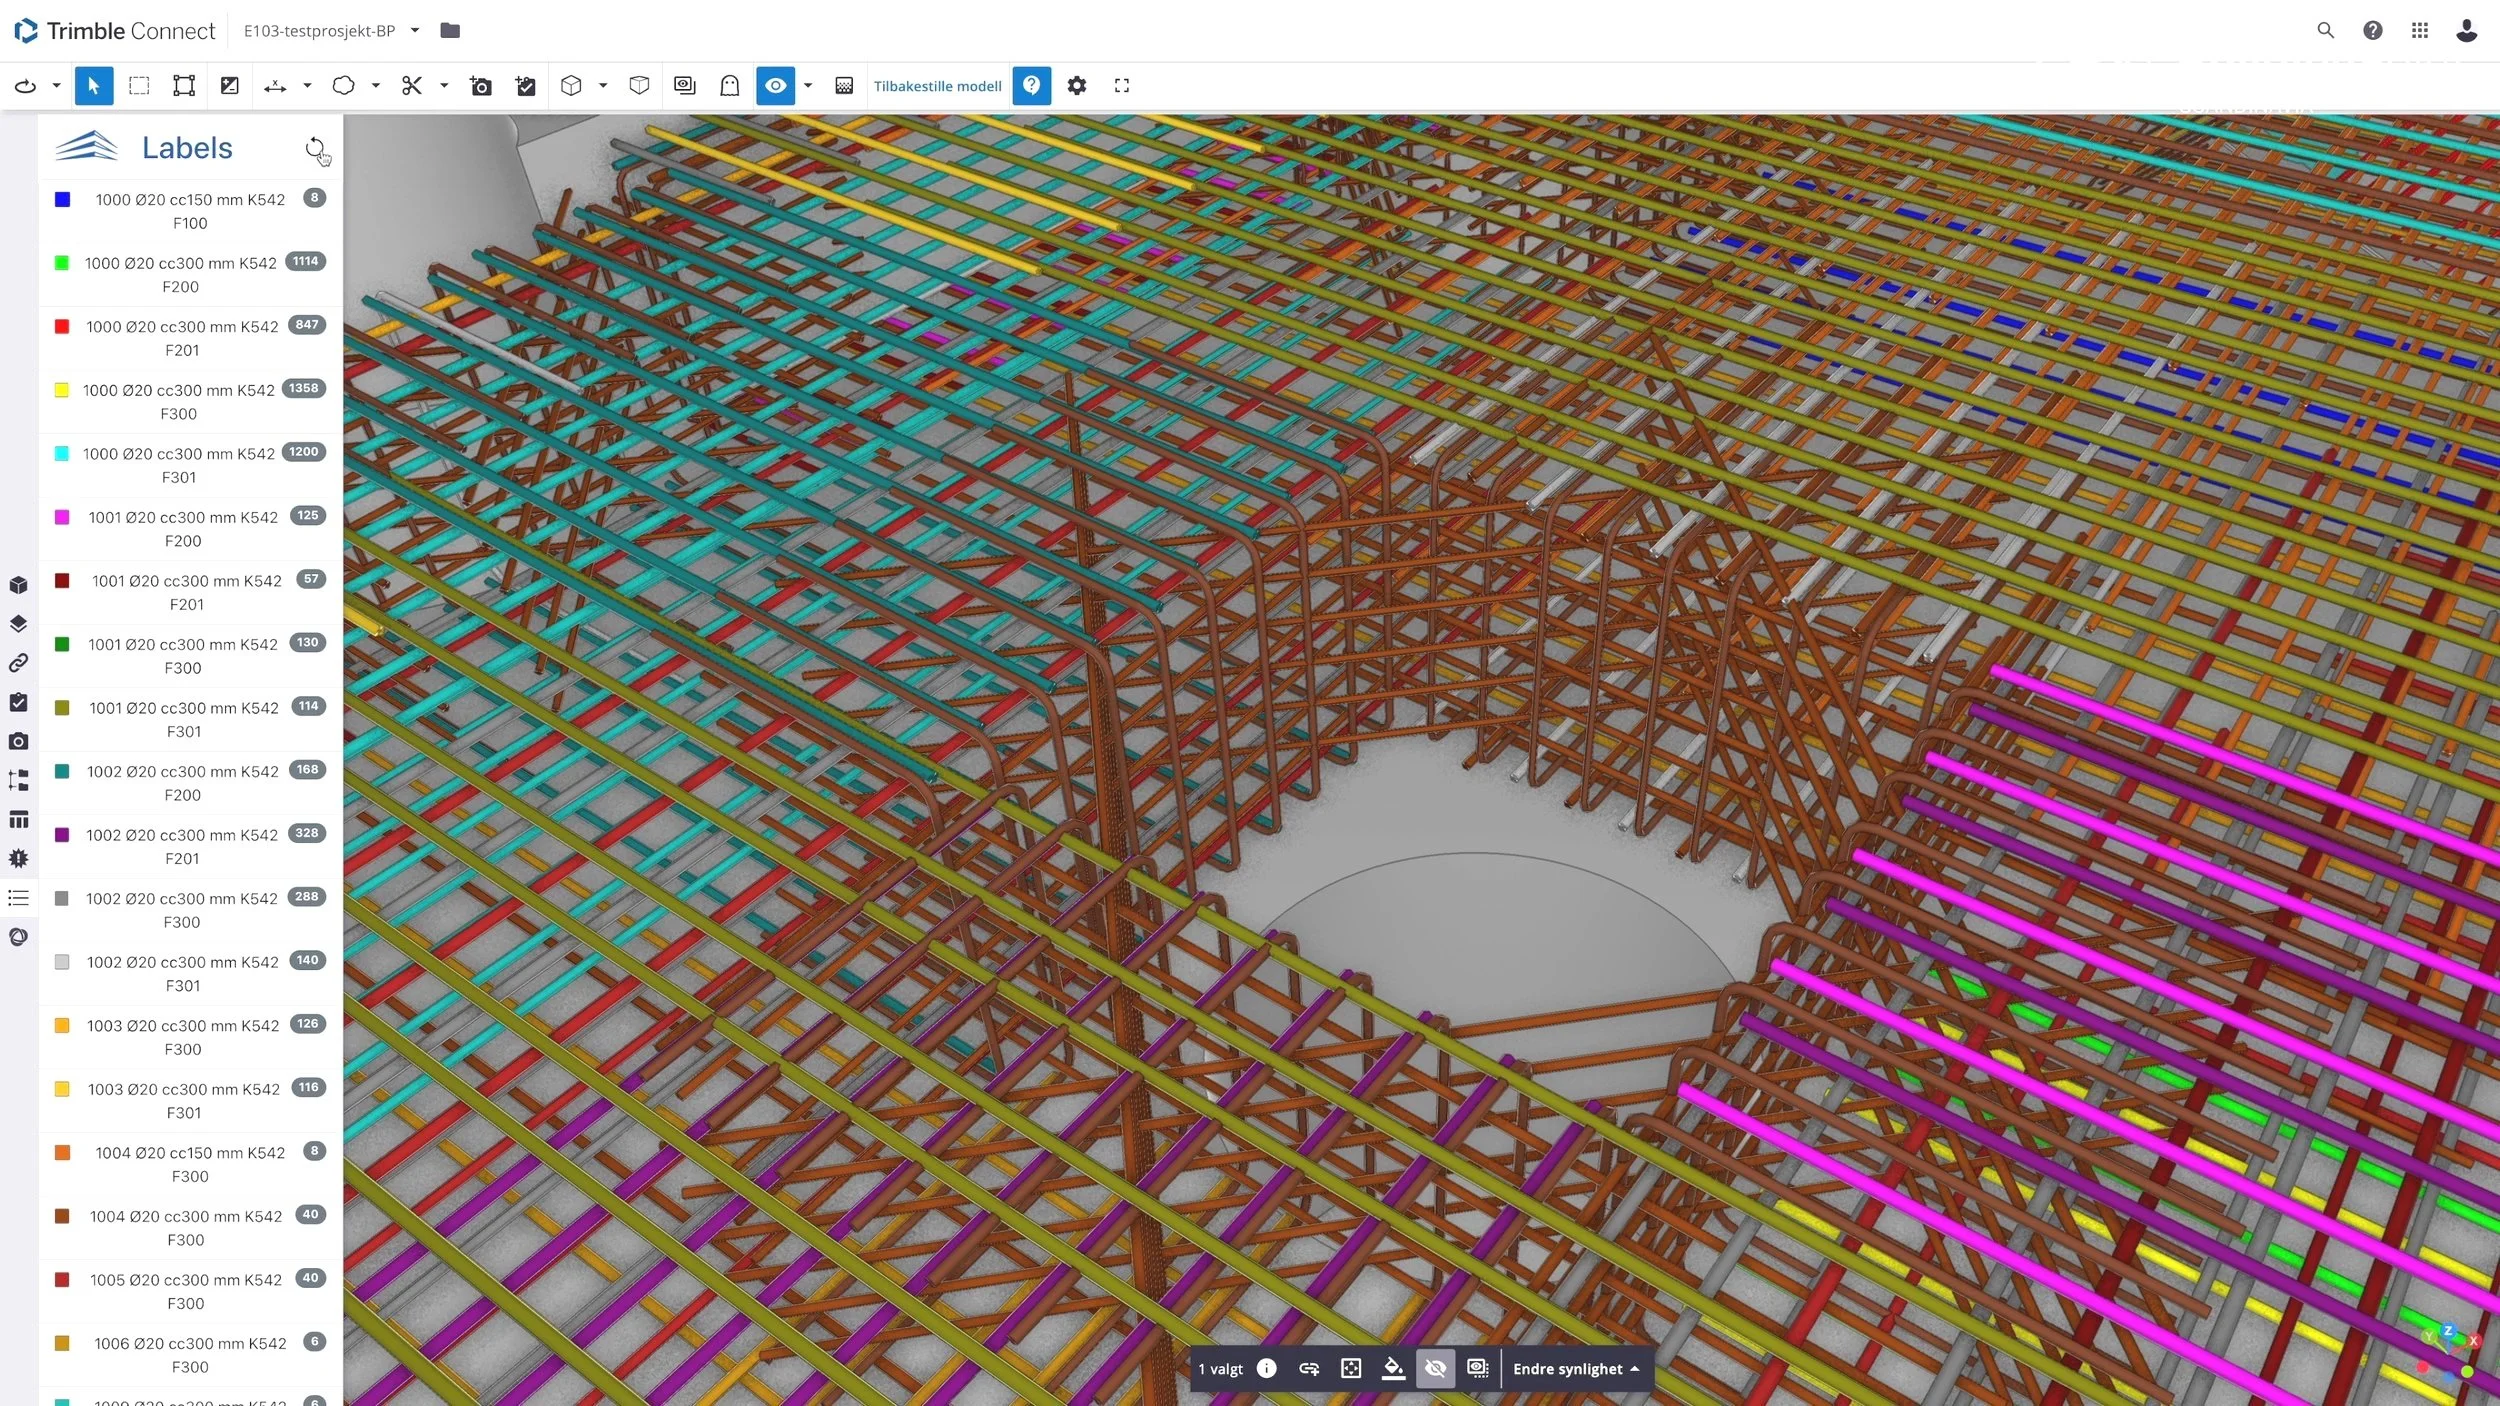Select the 3D cube view icon
Screen dimensions: 2500x1406
pyautogui.click(x=571, y=86)
